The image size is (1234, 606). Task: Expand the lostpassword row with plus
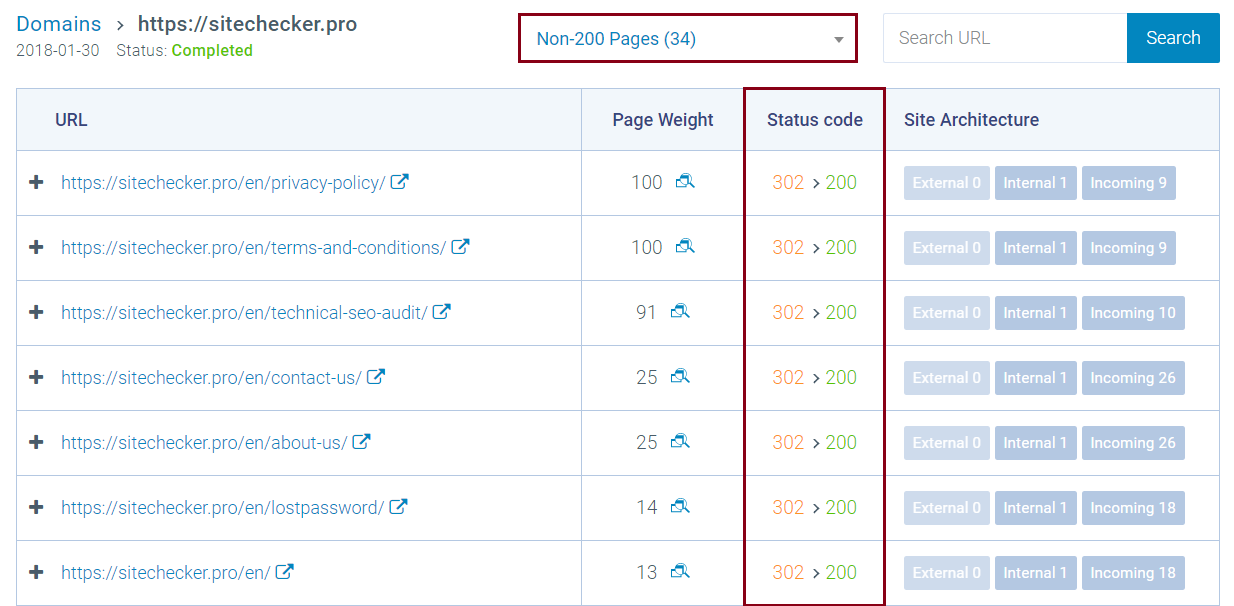(37, 507)
